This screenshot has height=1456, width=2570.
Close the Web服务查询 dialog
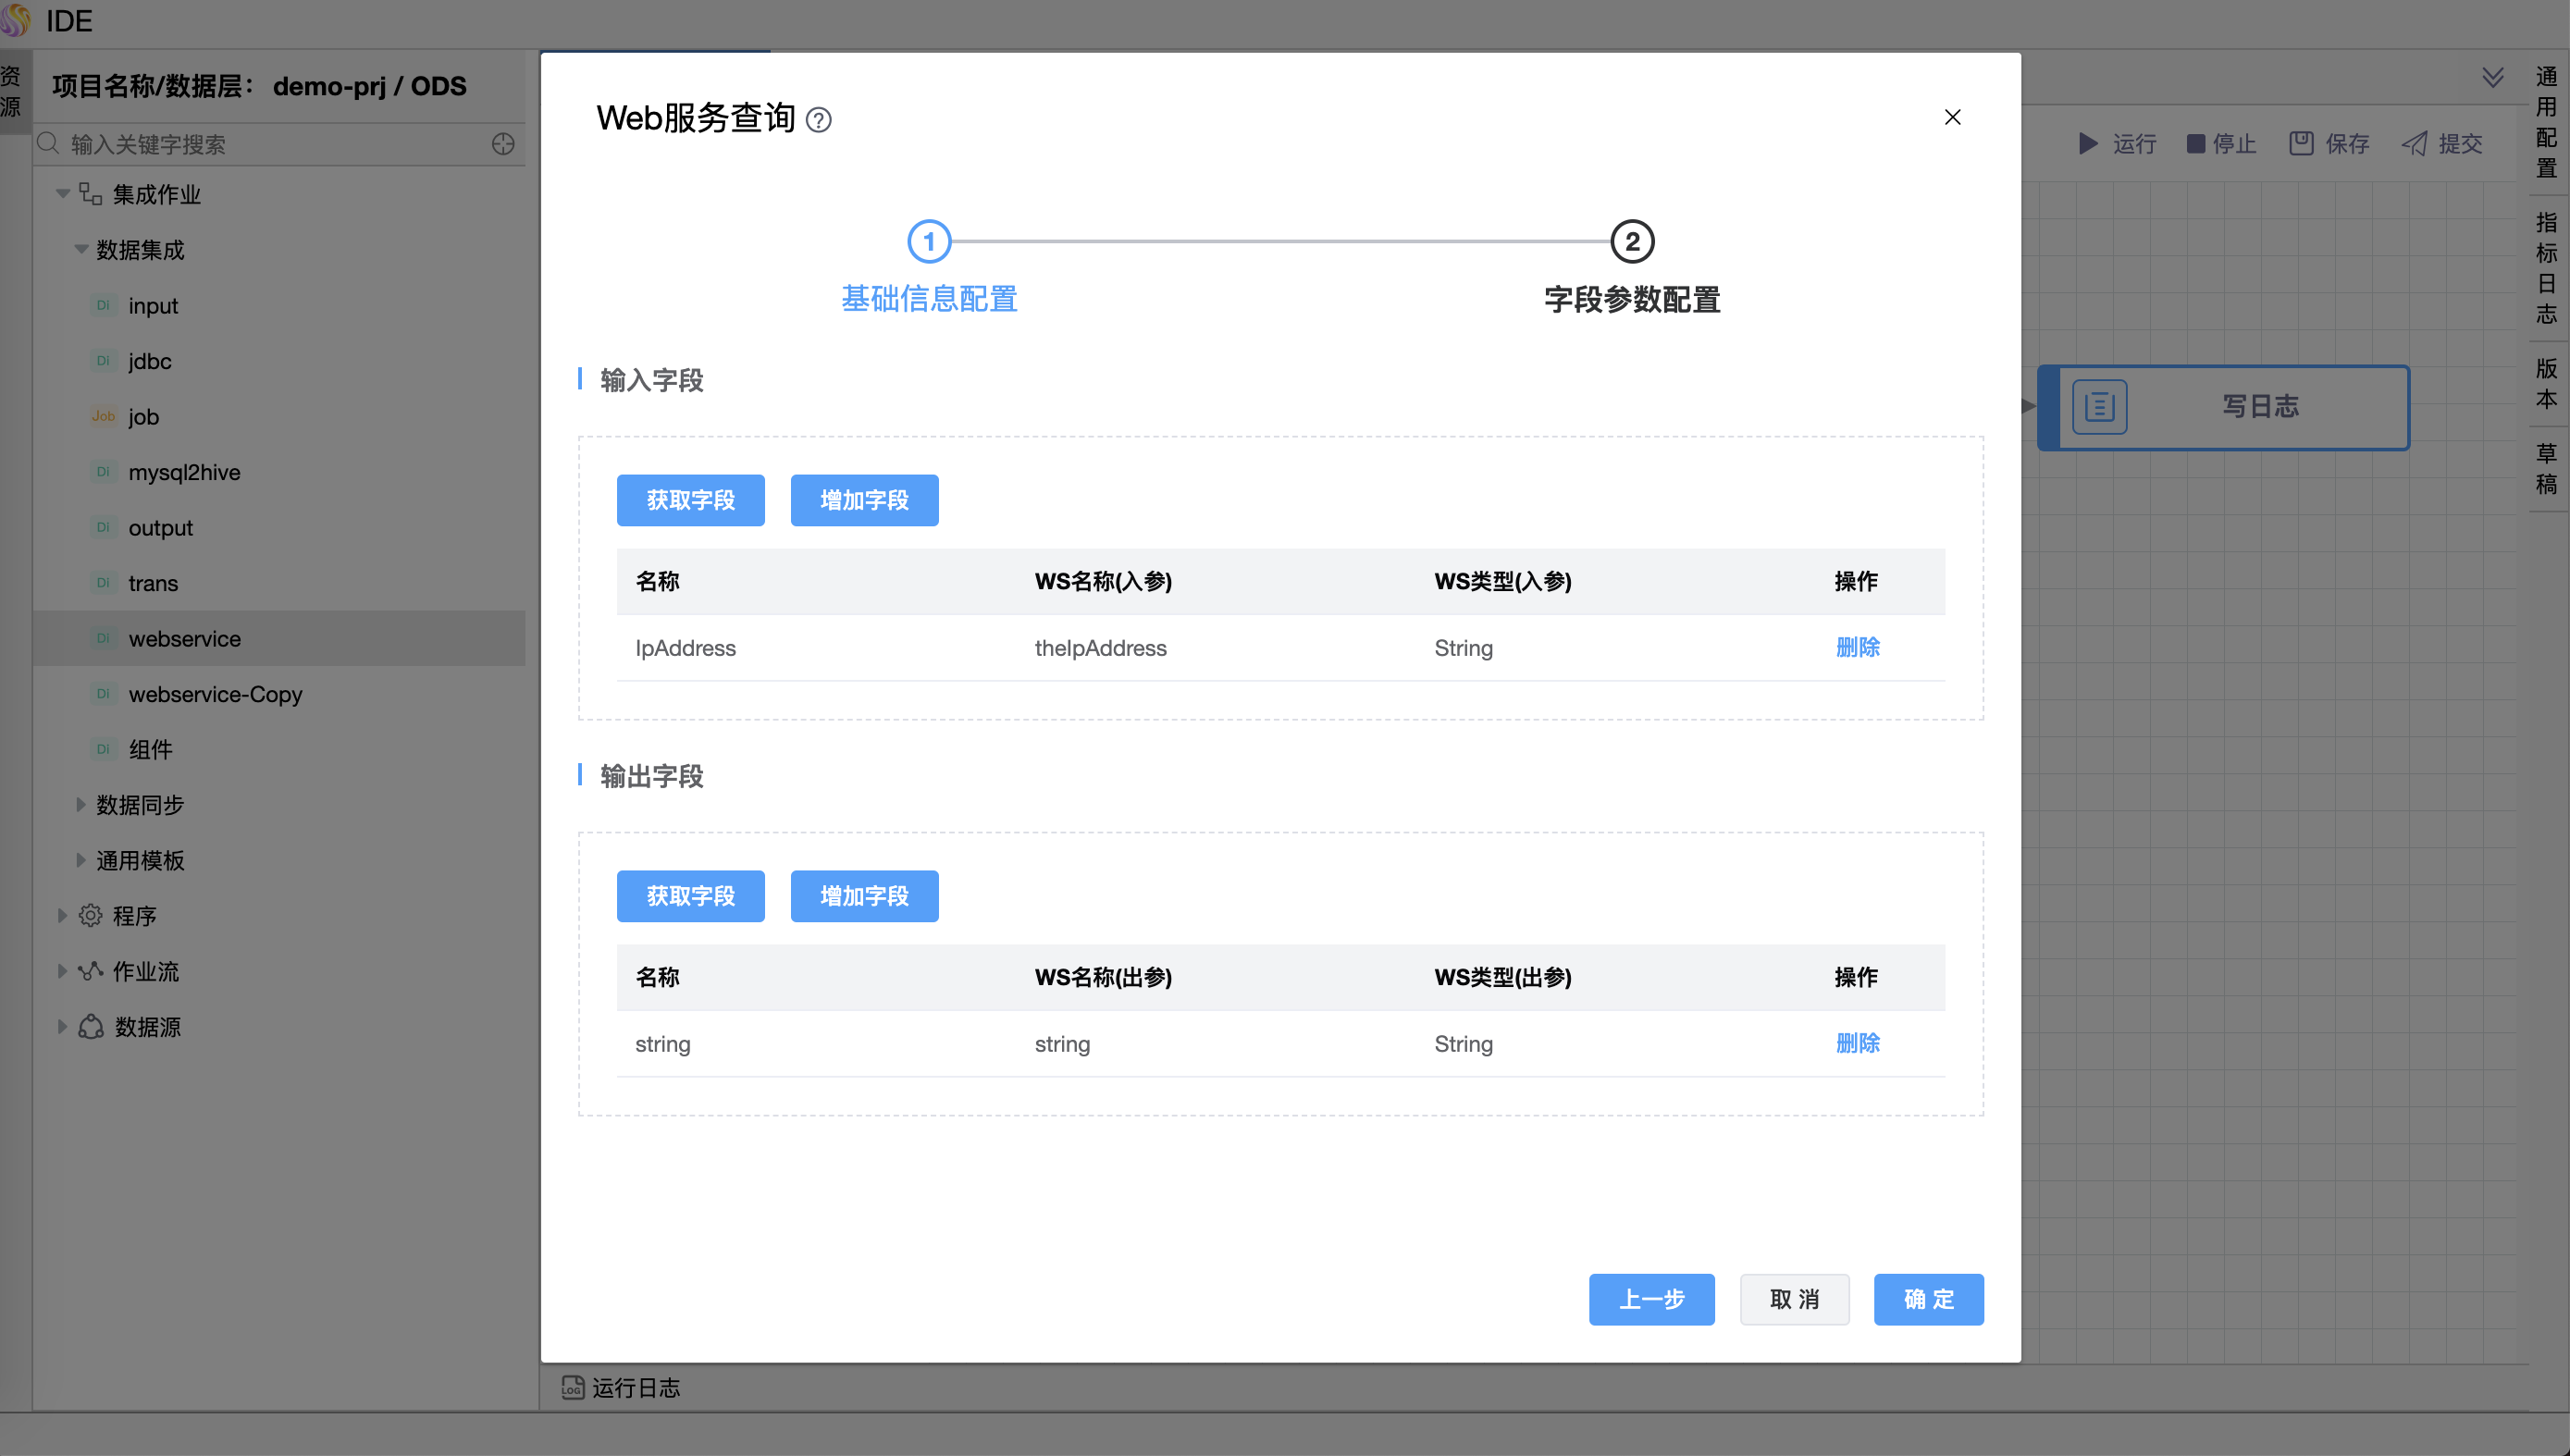point(1952,118)
